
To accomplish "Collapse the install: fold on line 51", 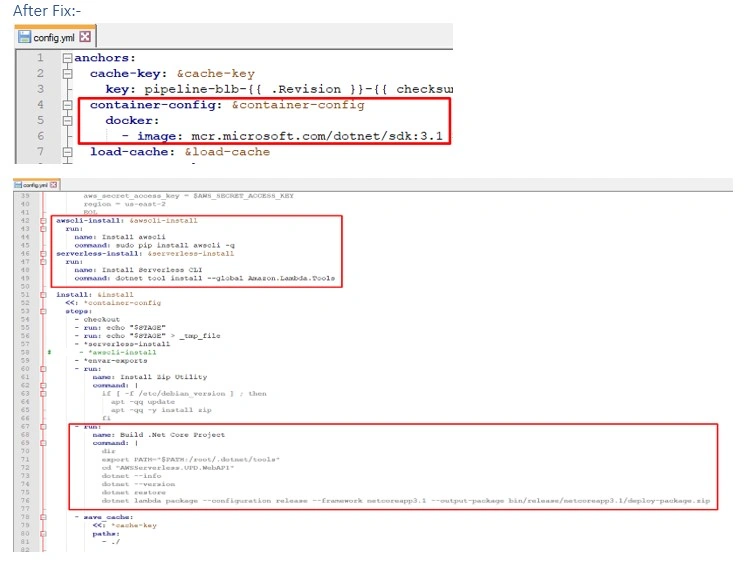I will click(x=43, y=295).
